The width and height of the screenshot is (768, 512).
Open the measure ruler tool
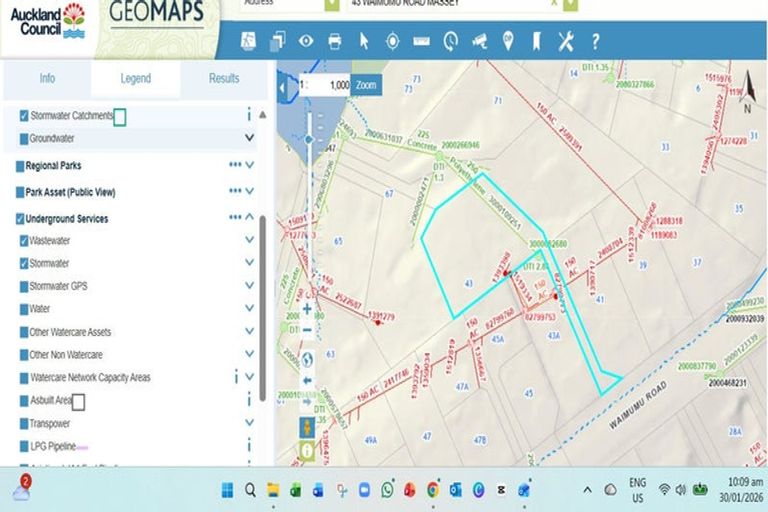[421, 41]
